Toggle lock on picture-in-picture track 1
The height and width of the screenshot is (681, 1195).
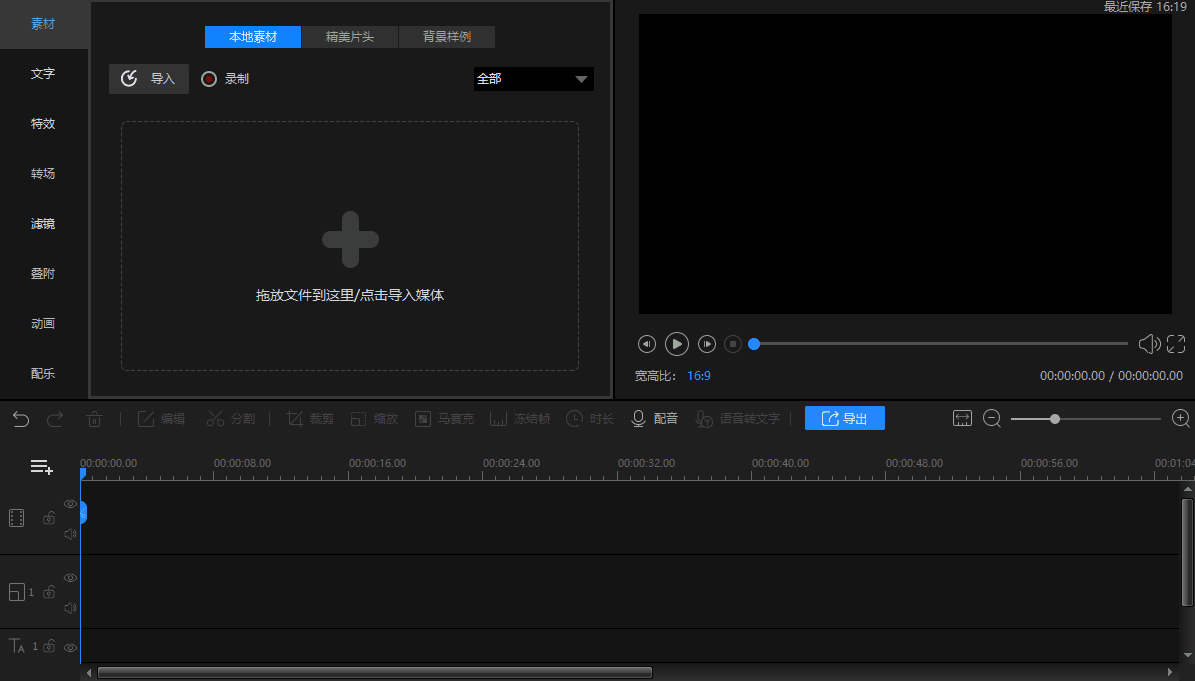[49, 592]
